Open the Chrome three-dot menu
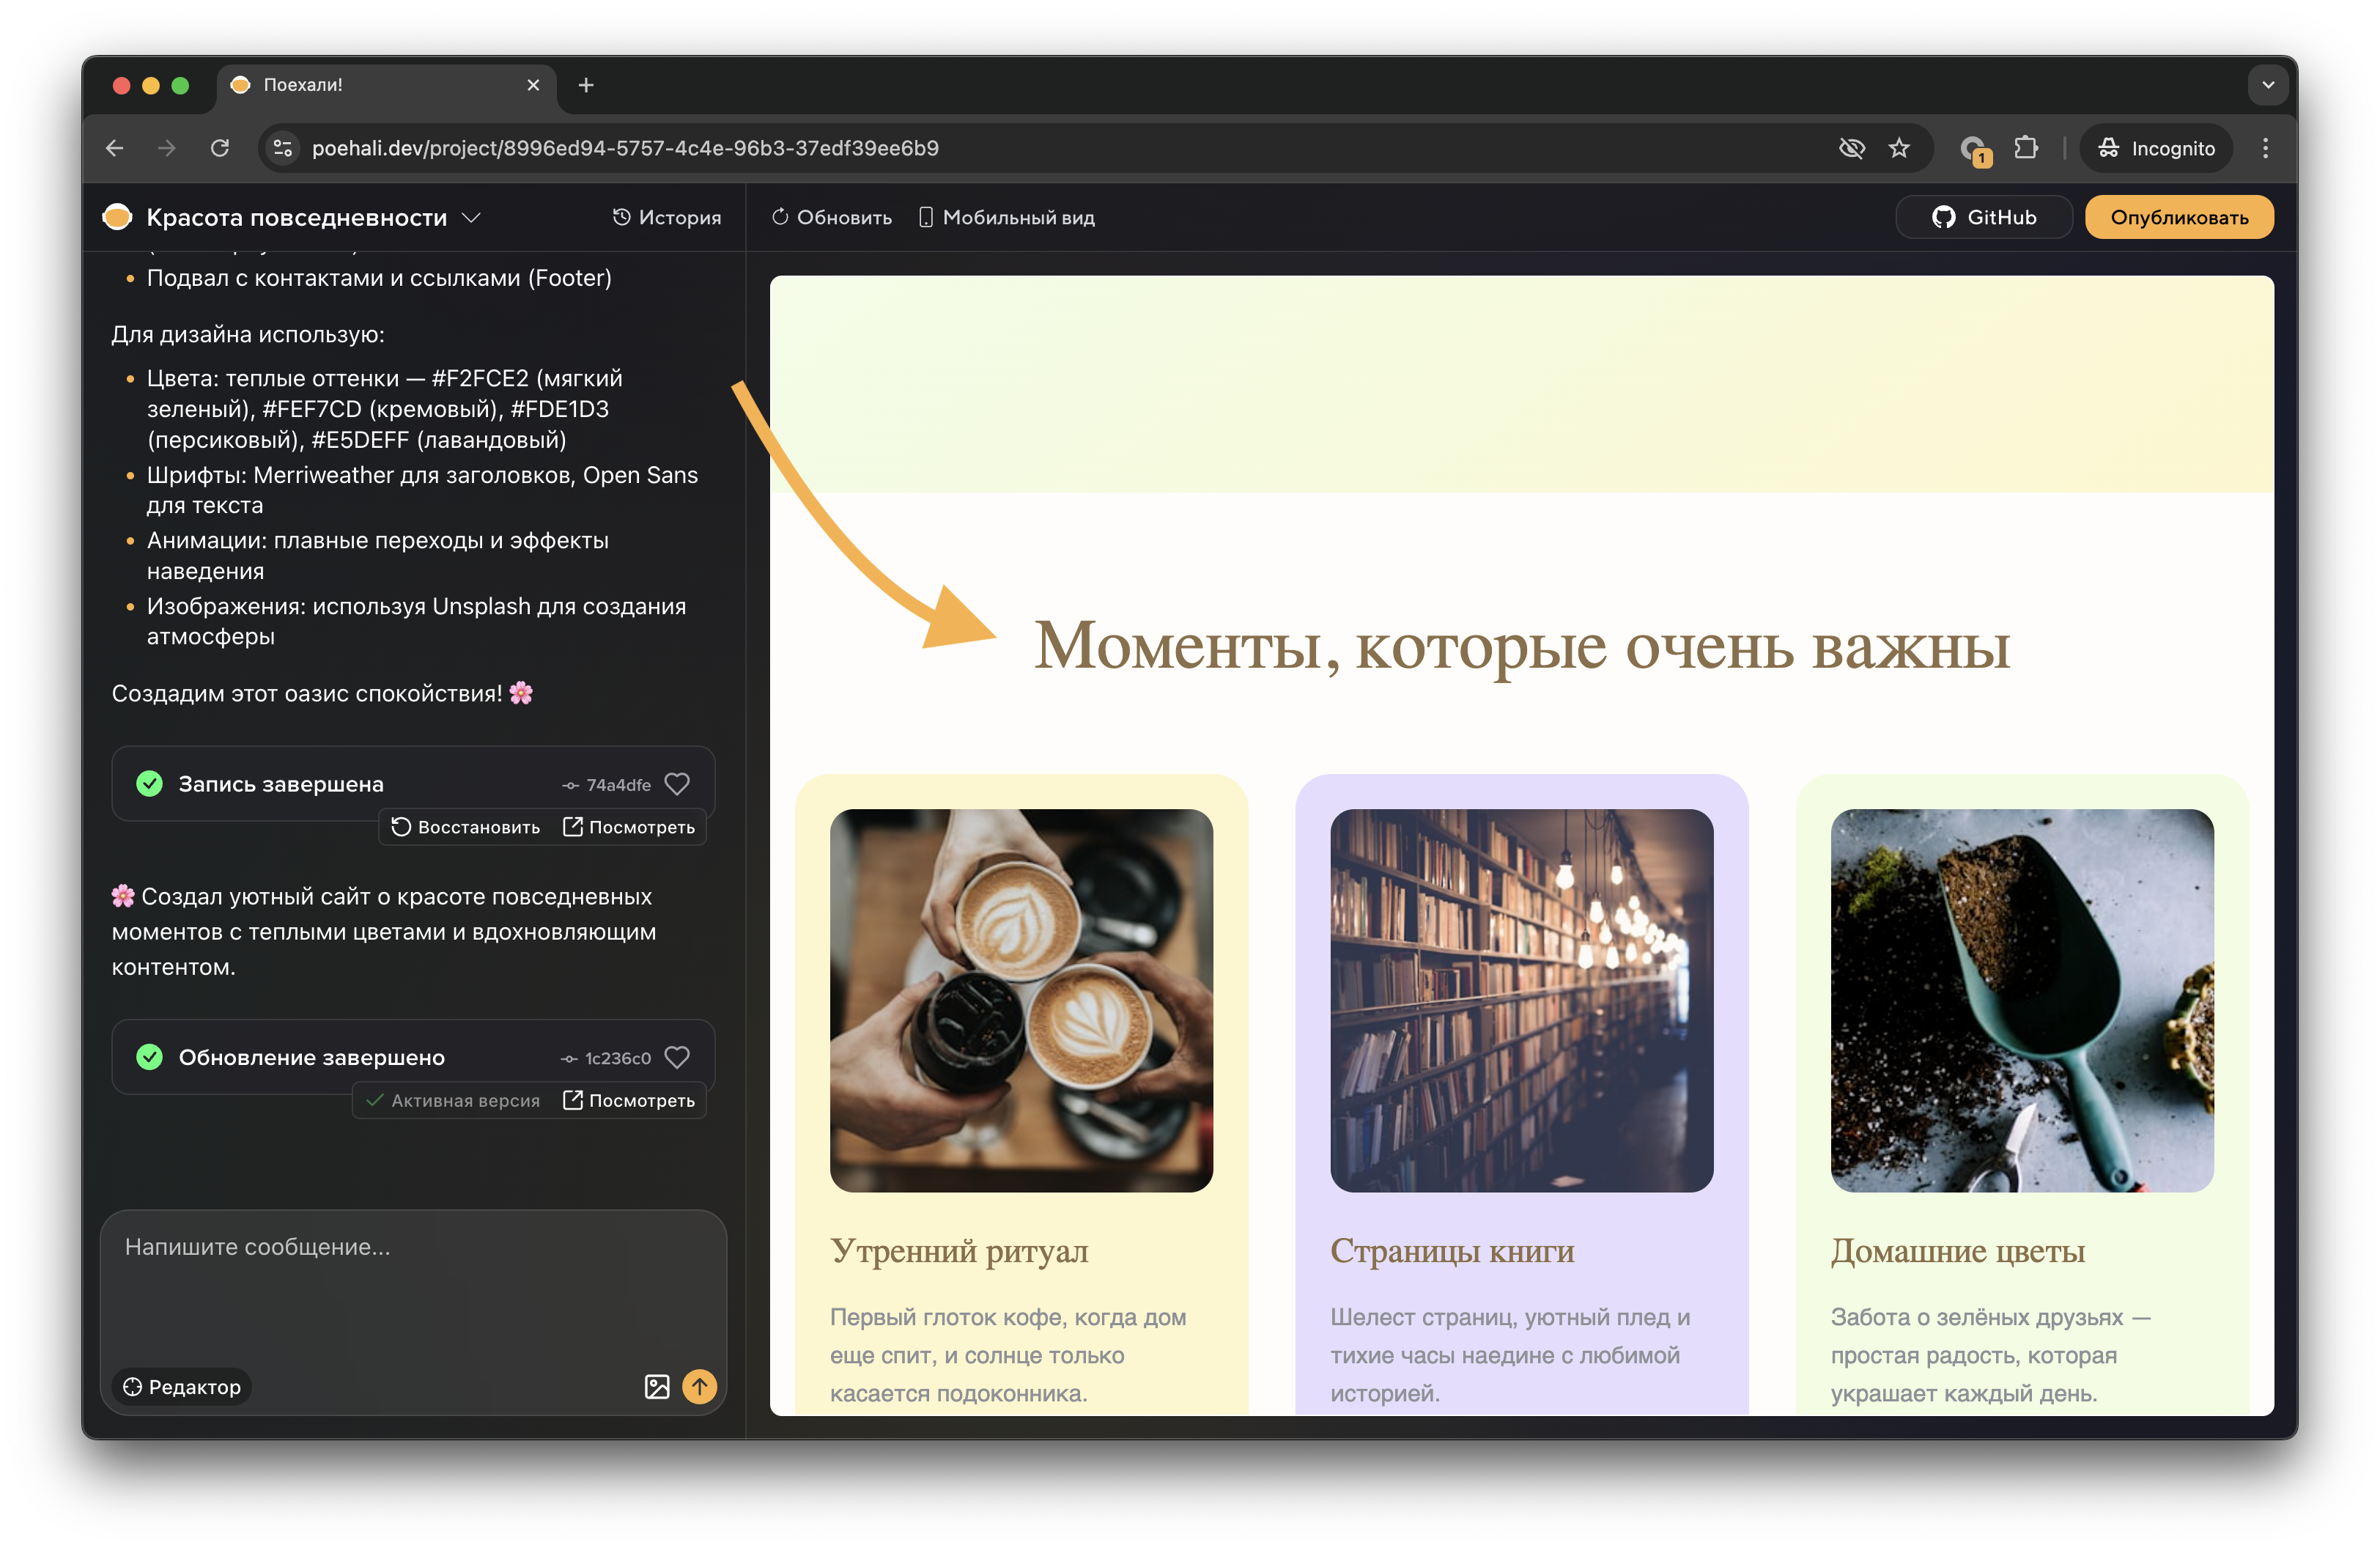The height and width of the screenshot is (1548, 2380). point(2266,147)
